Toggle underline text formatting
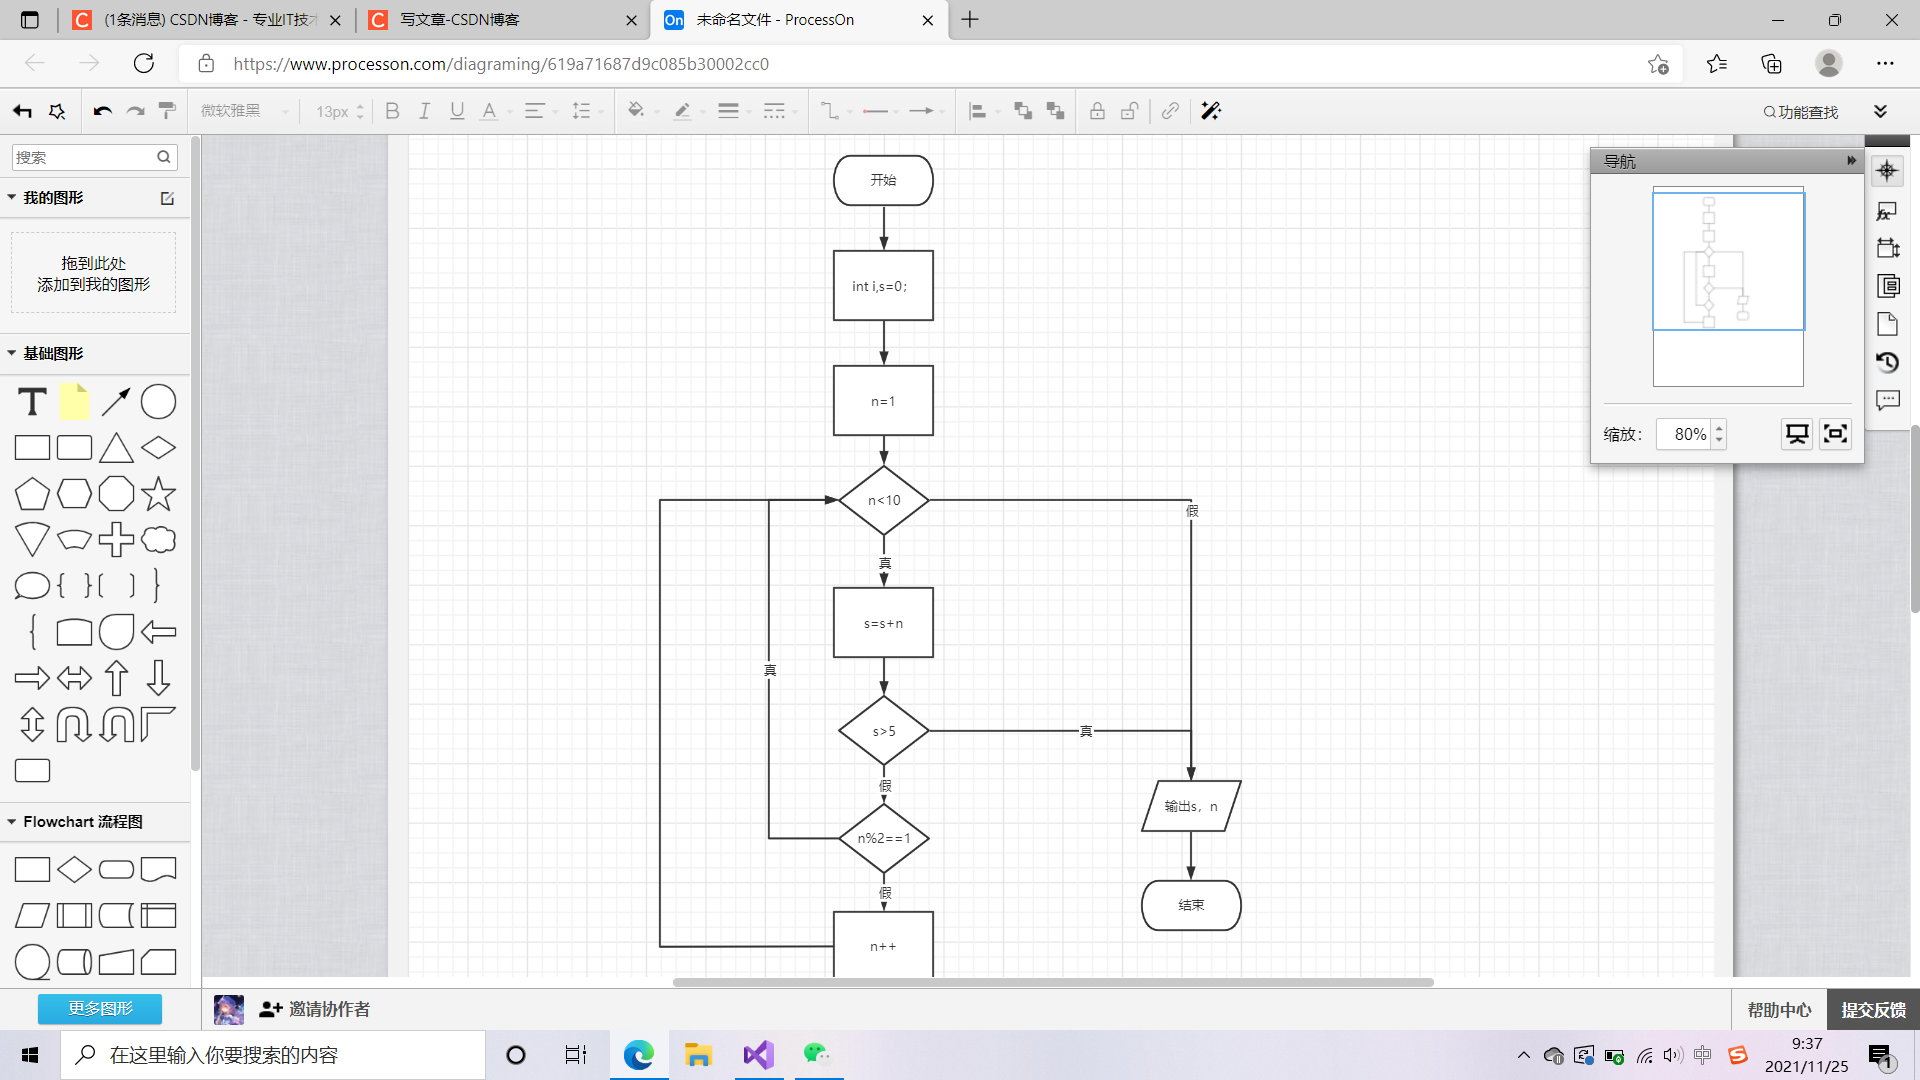Viewport: 1920px width, 1080px height. click(457, 111)
